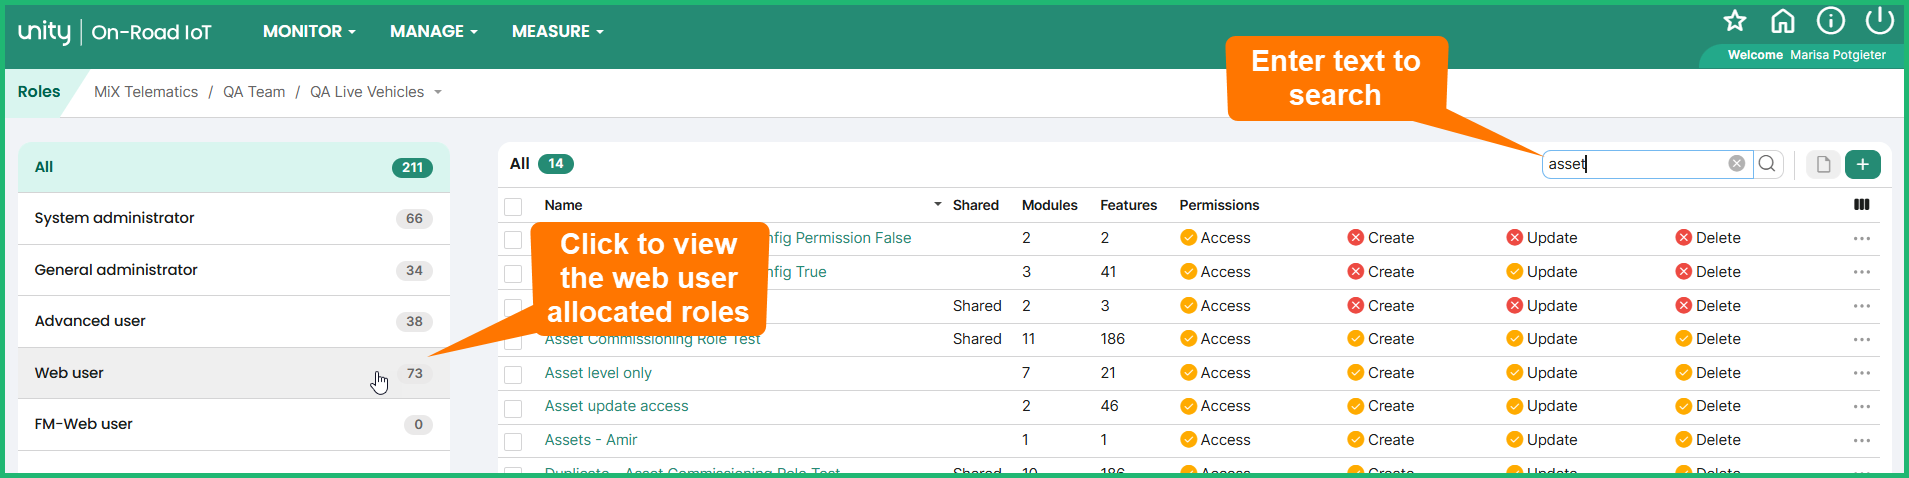
Task: Click the document export icon
Action: [1823, 164]
